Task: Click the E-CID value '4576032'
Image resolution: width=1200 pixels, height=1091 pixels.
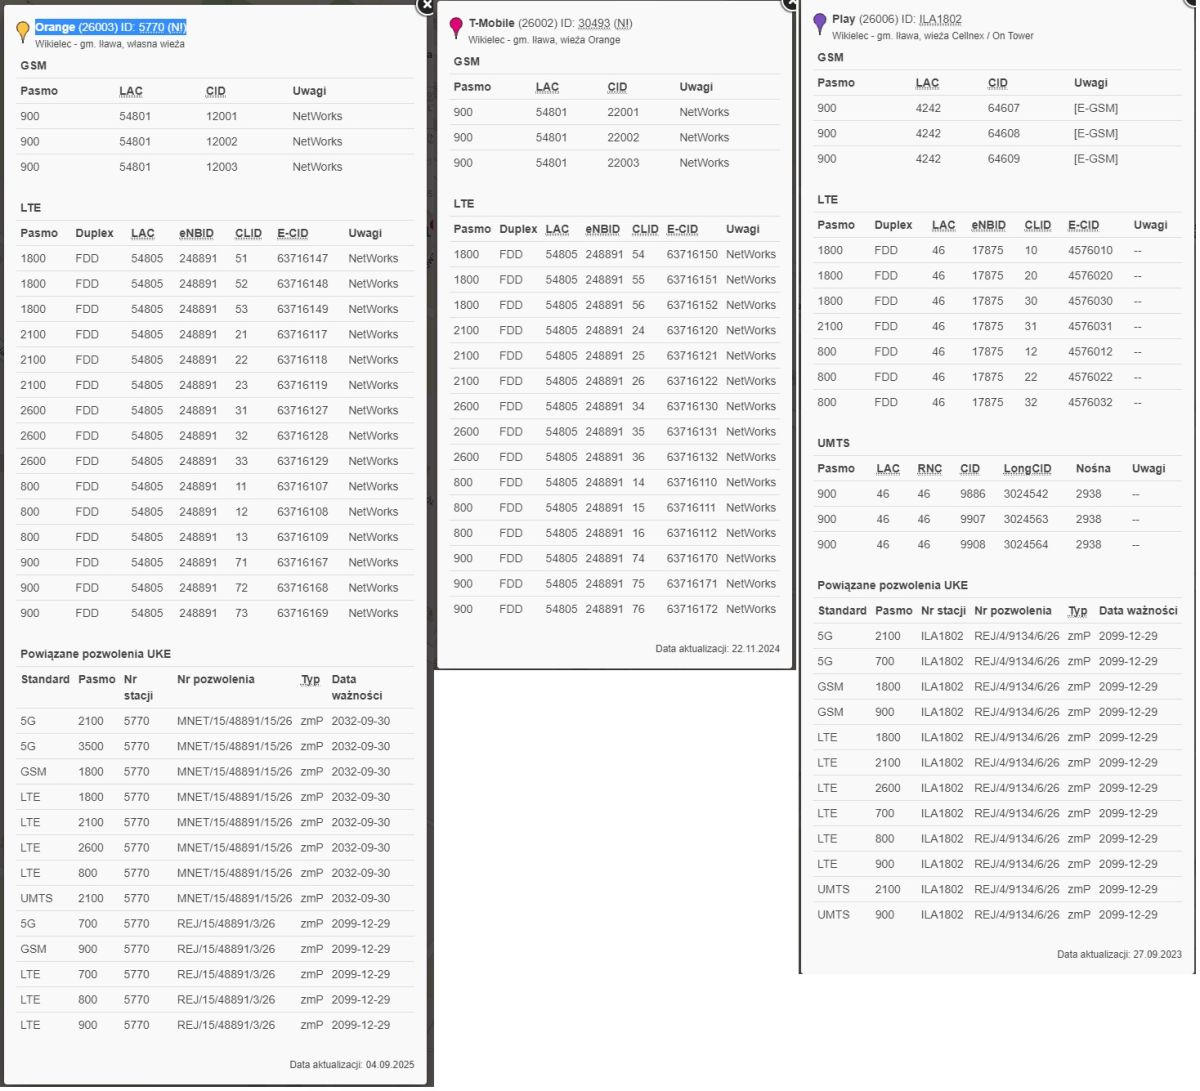Action: 1090,403
